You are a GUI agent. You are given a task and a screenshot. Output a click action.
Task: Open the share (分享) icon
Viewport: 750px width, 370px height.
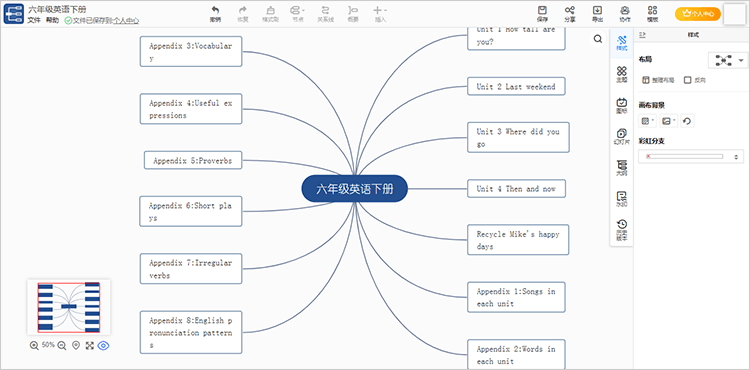569,10
